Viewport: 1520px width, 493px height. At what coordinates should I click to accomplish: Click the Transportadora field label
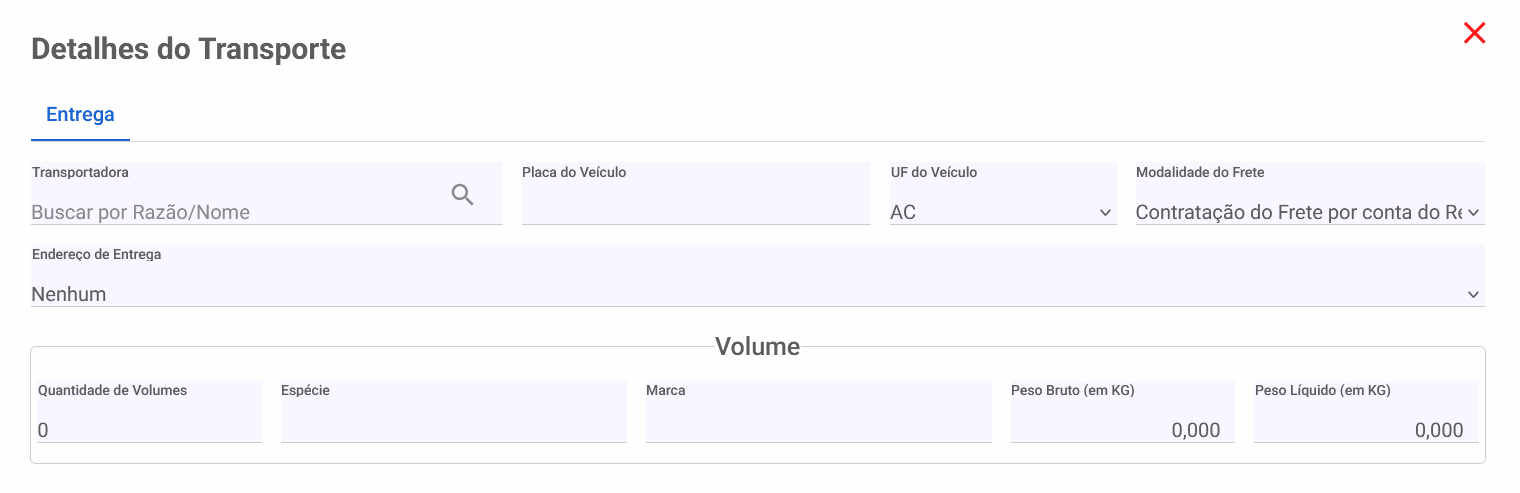click(80, 172)
